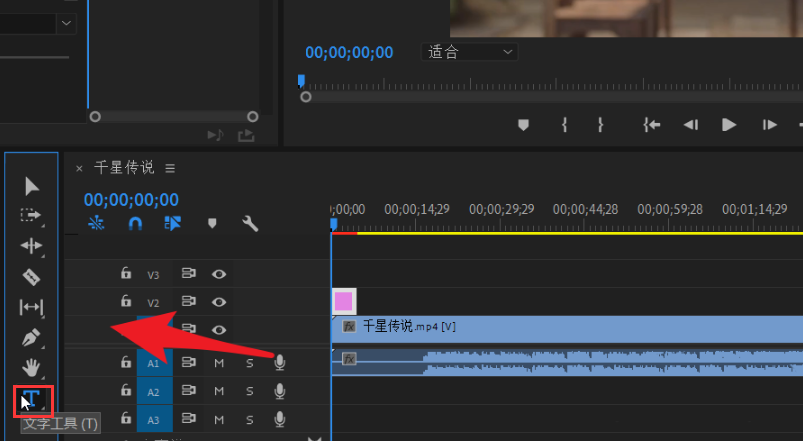Solo the A1 track

(x=249, y=363)
